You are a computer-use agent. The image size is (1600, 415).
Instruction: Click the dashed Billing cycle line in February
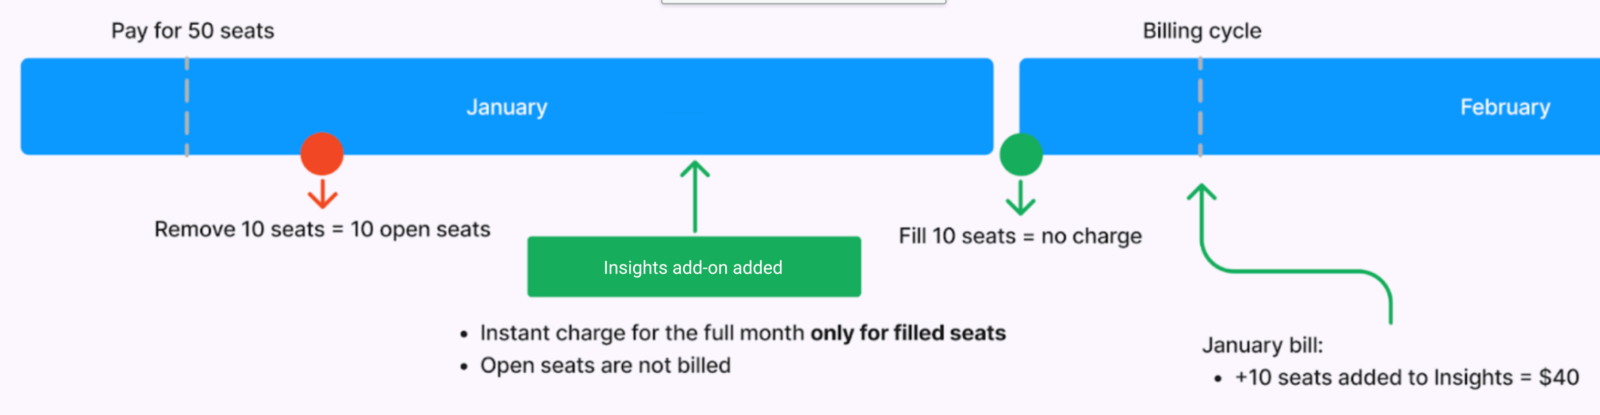1200,107
